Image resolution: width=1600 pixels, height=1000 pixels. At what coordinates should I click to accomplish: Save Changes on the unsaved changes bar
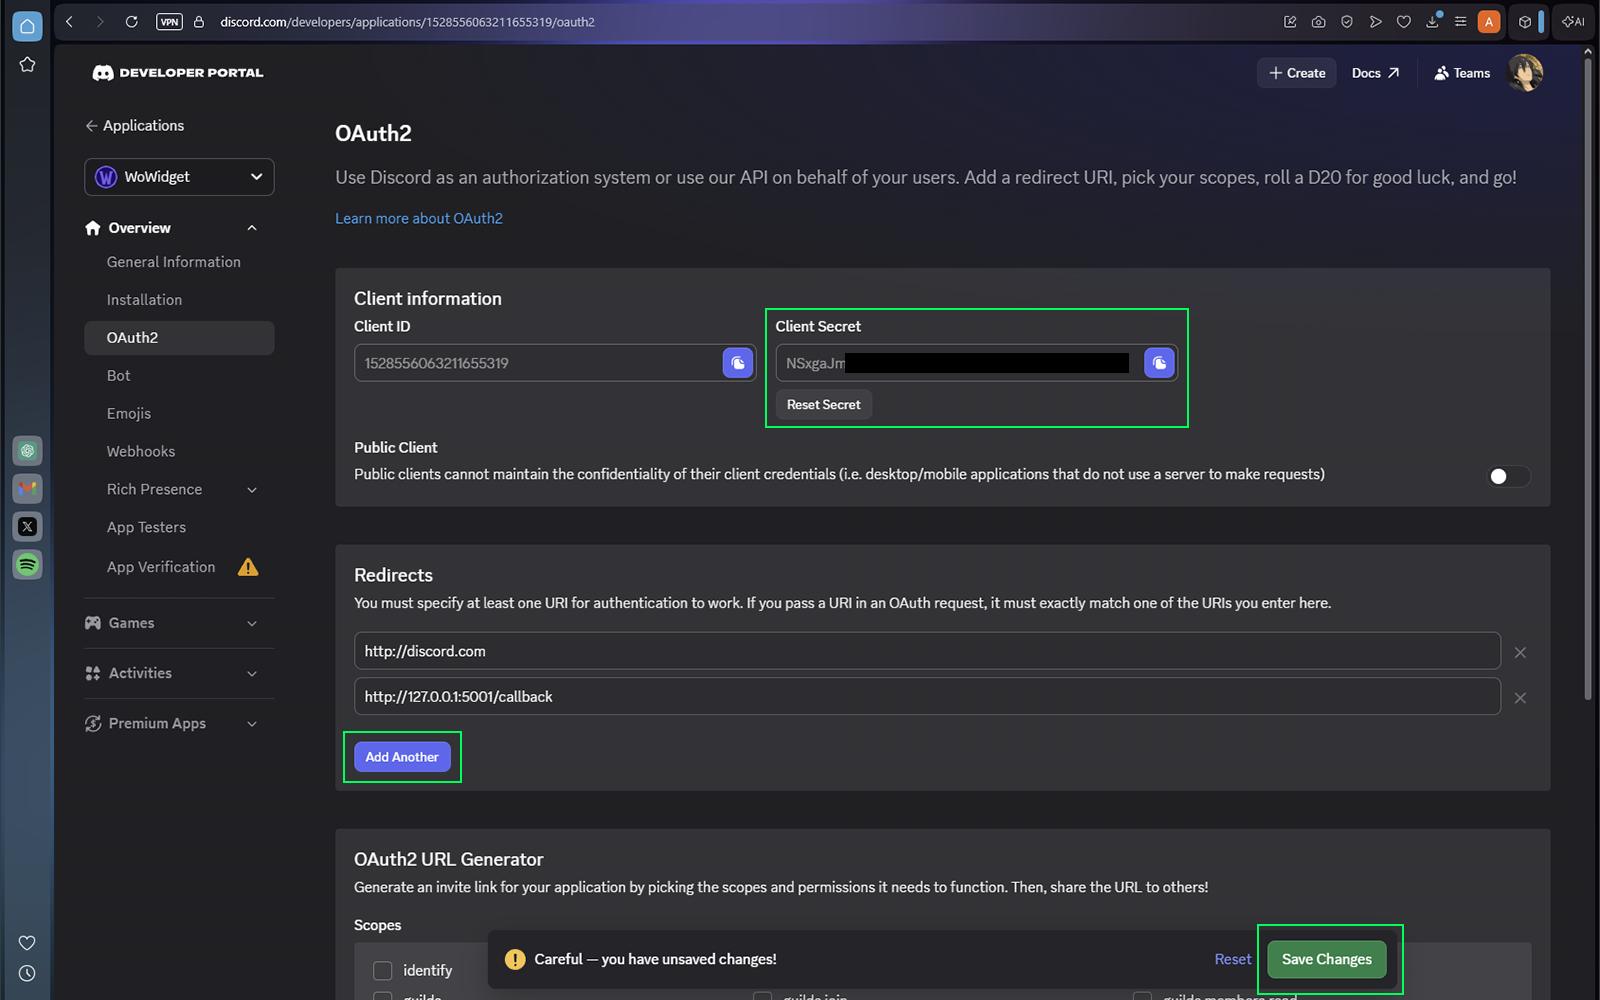pos(1327,959)
